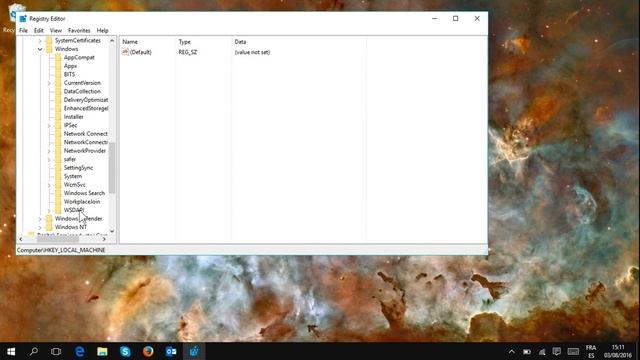Open taskbar Search
640x360 pixels.
(x=34, y=351)
